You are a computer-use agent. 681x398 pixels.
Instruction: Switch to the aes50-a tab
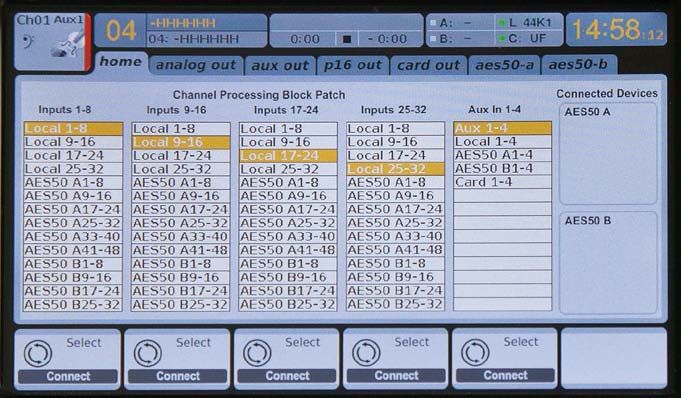click(x=504, y=65)
